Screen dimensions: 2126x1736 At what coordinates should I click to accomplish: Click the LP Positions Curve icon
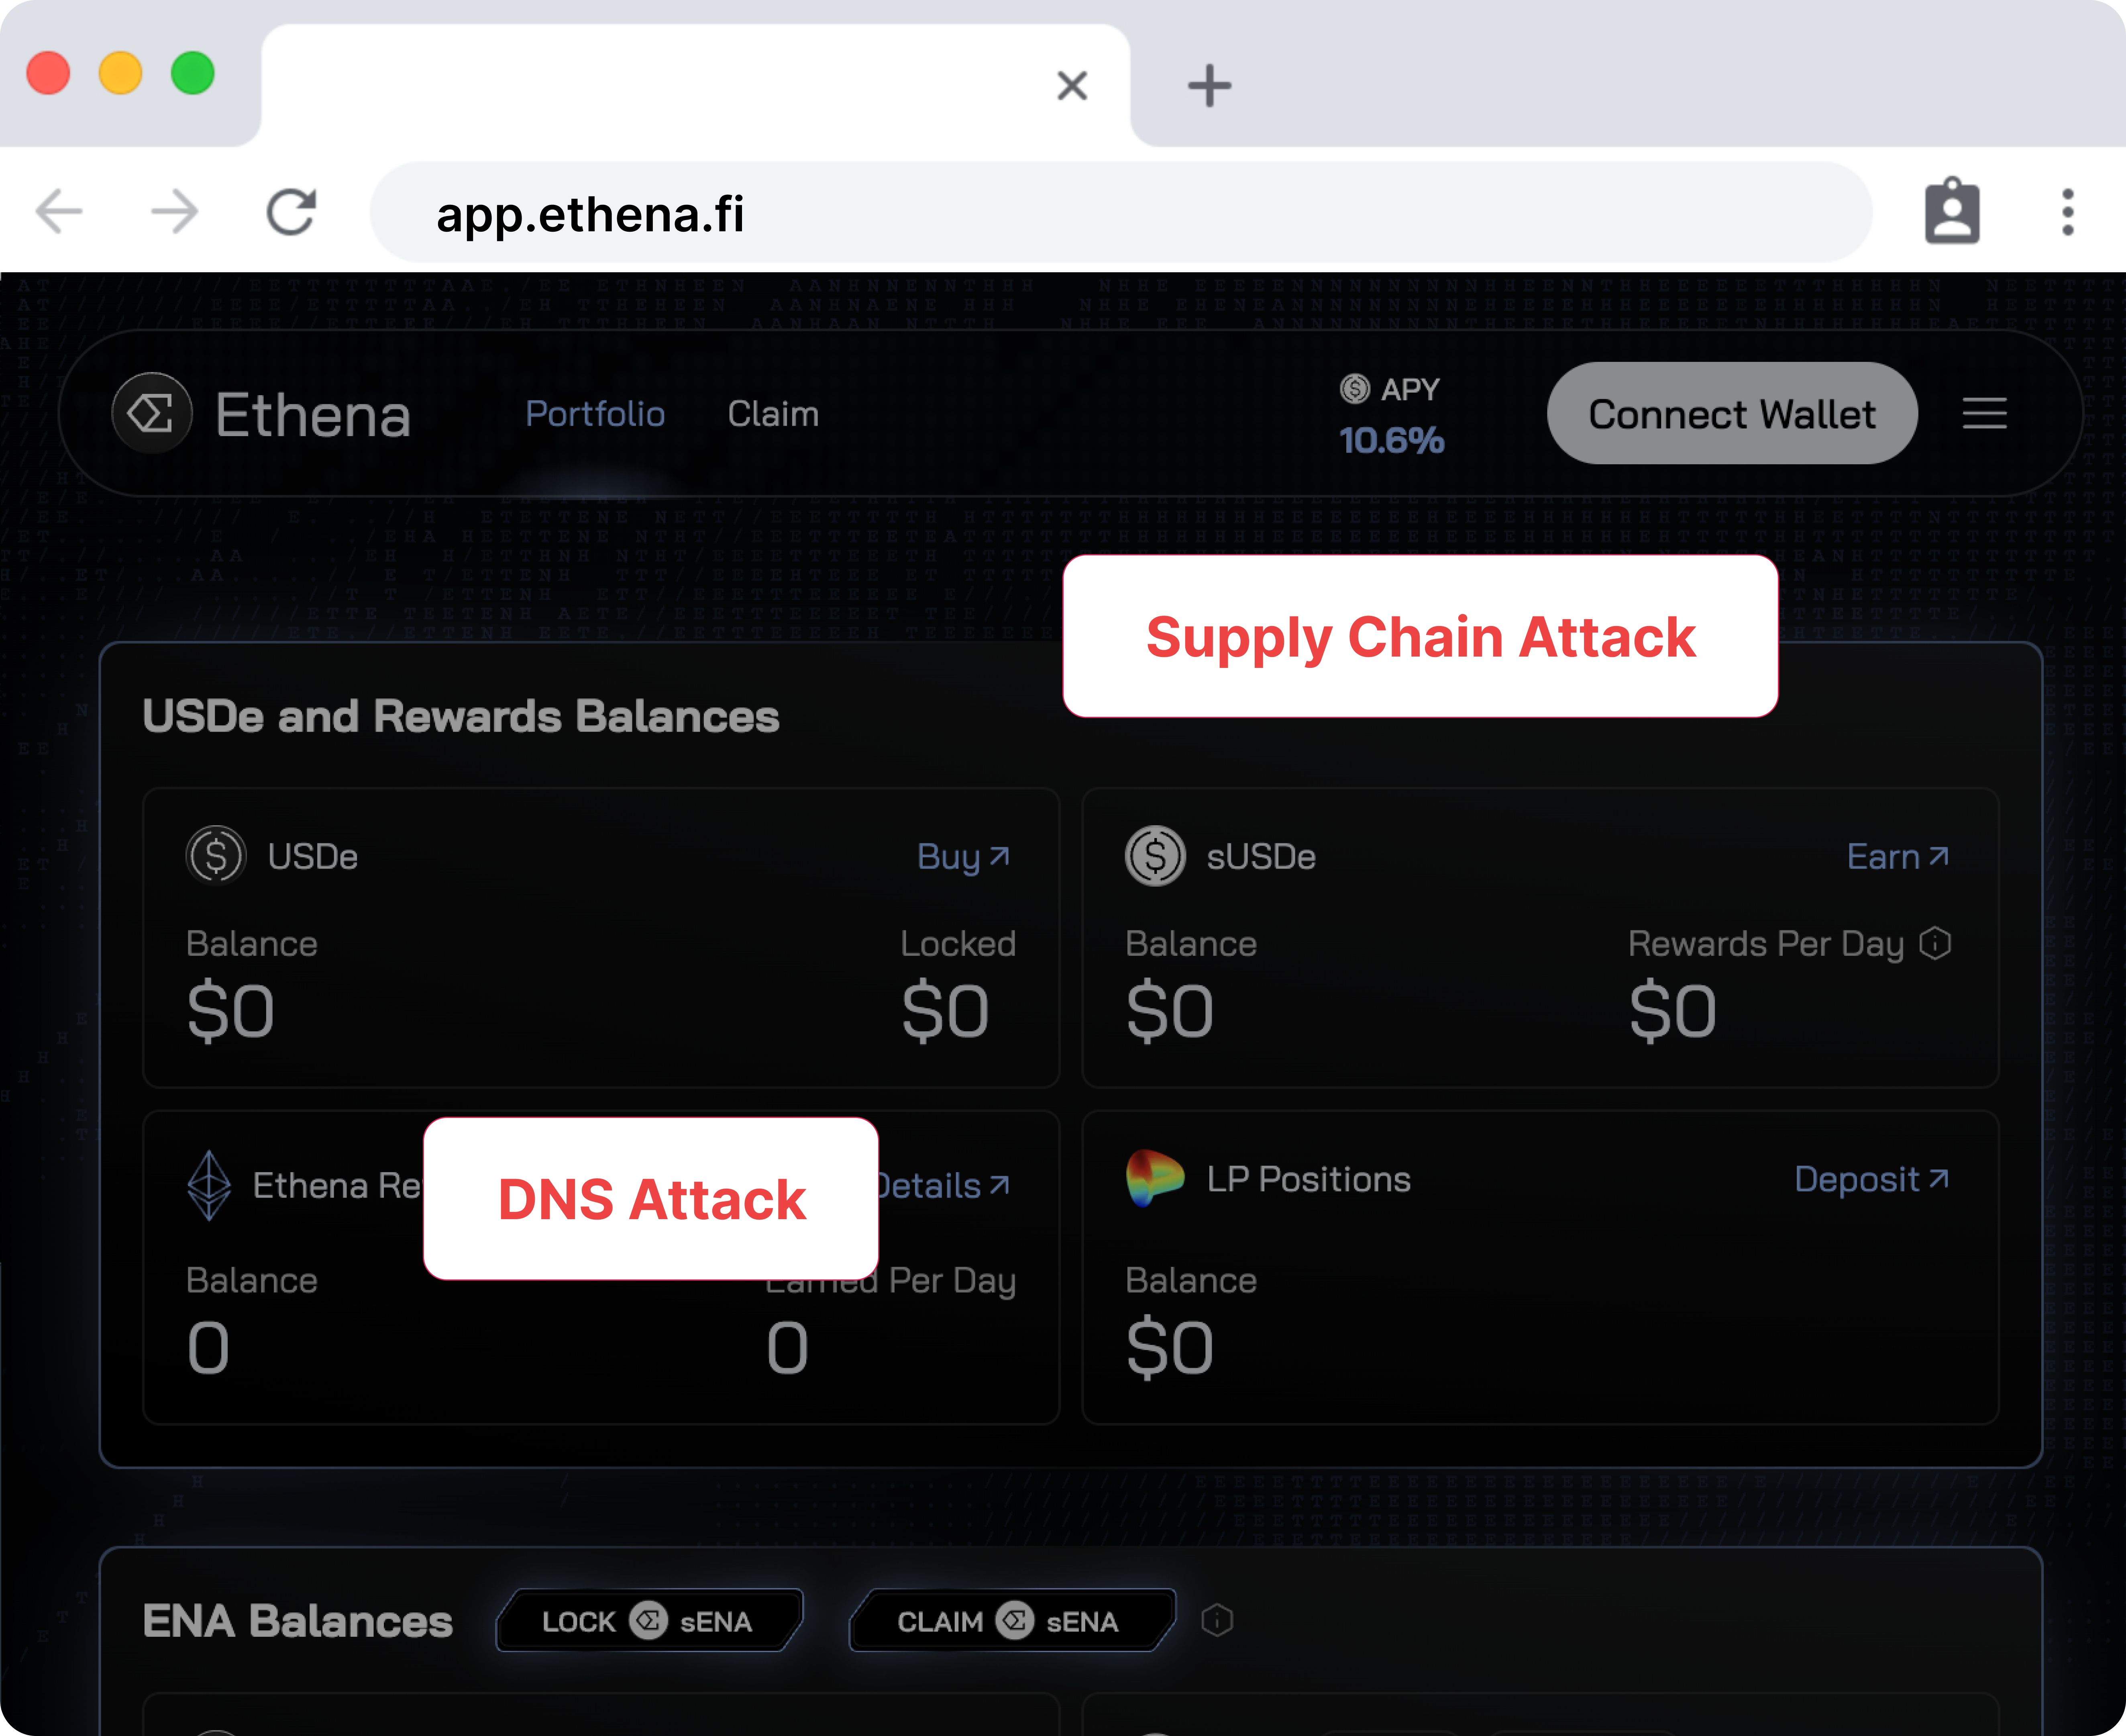[x=1155, y=1178]
